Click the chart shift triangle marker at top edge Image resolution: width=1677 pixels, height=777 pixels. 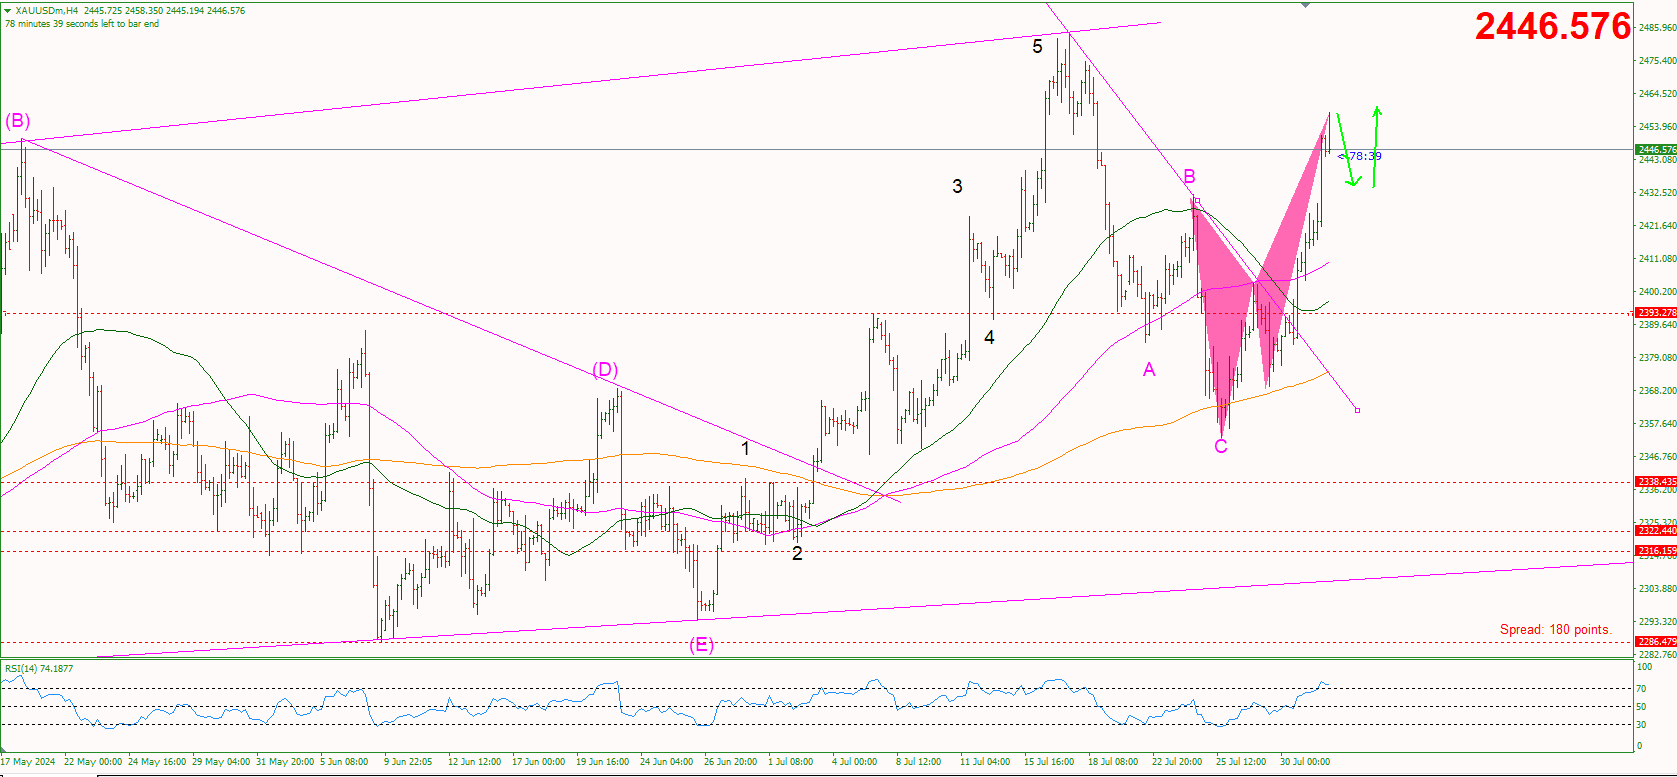pyautogui.click(x=1305, y=5)
